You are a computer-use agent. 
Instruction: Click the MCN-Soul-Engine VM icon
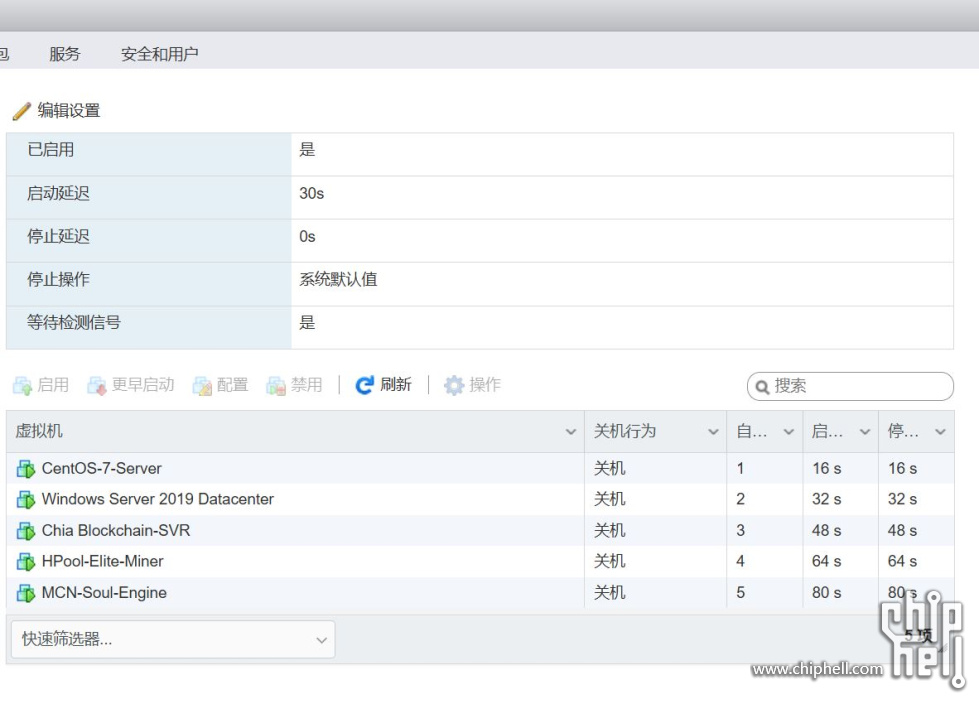pyautogui.click(x=26, y=593)
